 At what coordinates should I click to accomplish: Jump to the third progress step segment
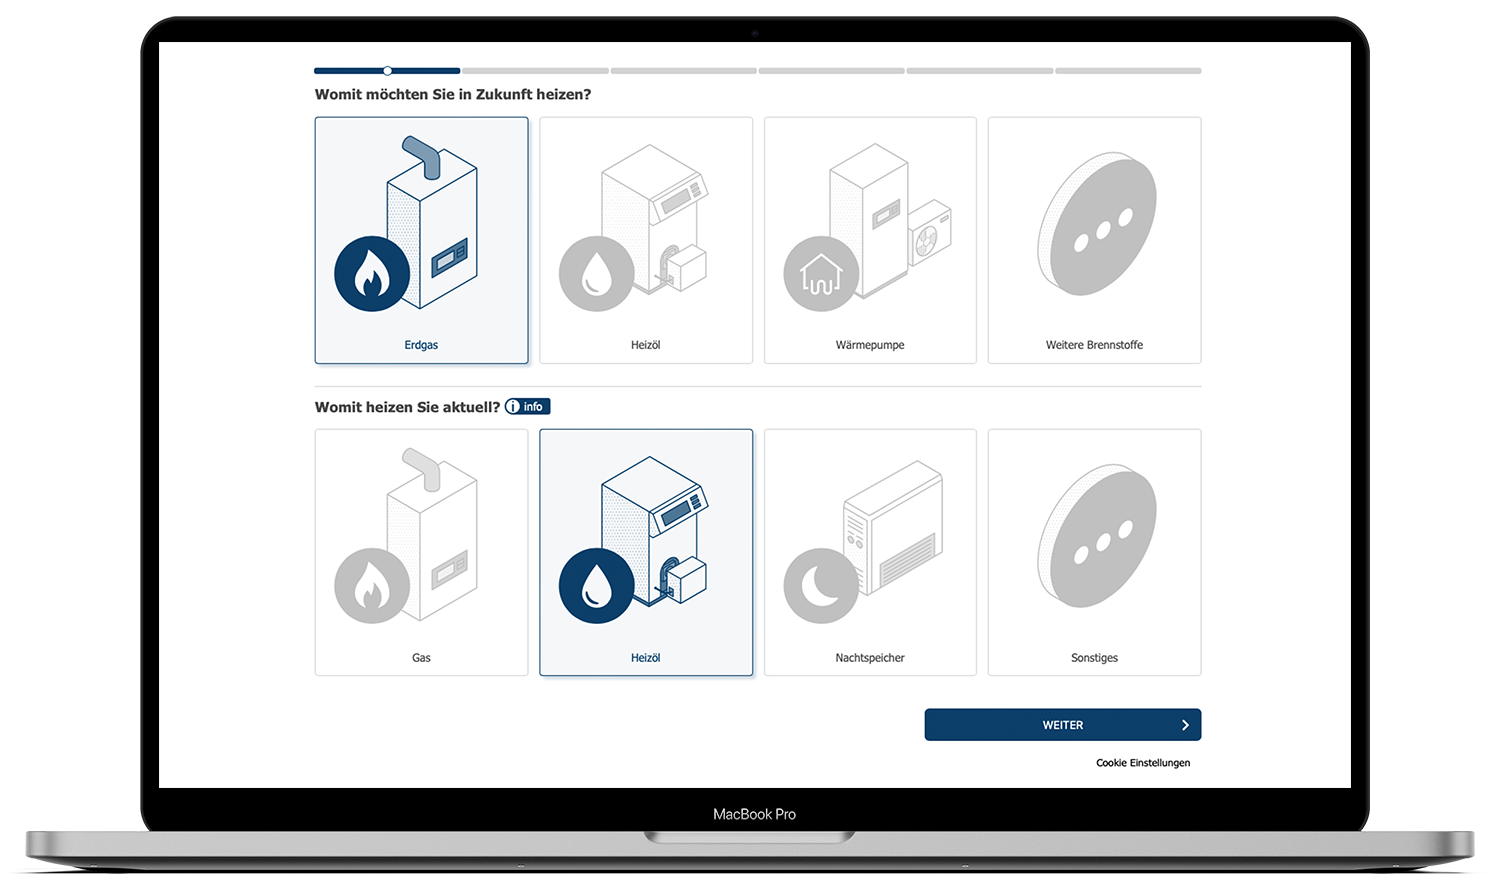683,71
